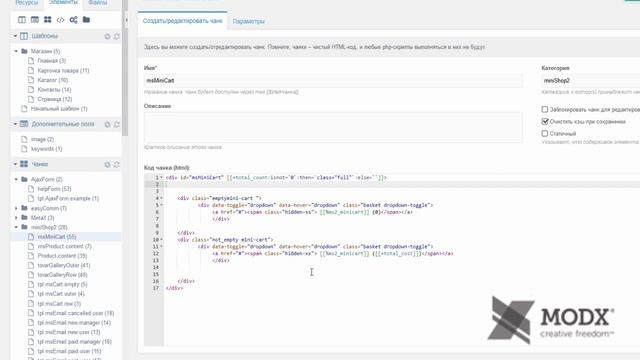Open the tovarGalleryRow (40) chunk
The width and height of the screenshot is (640, 360).
click(x=62, y=275)
